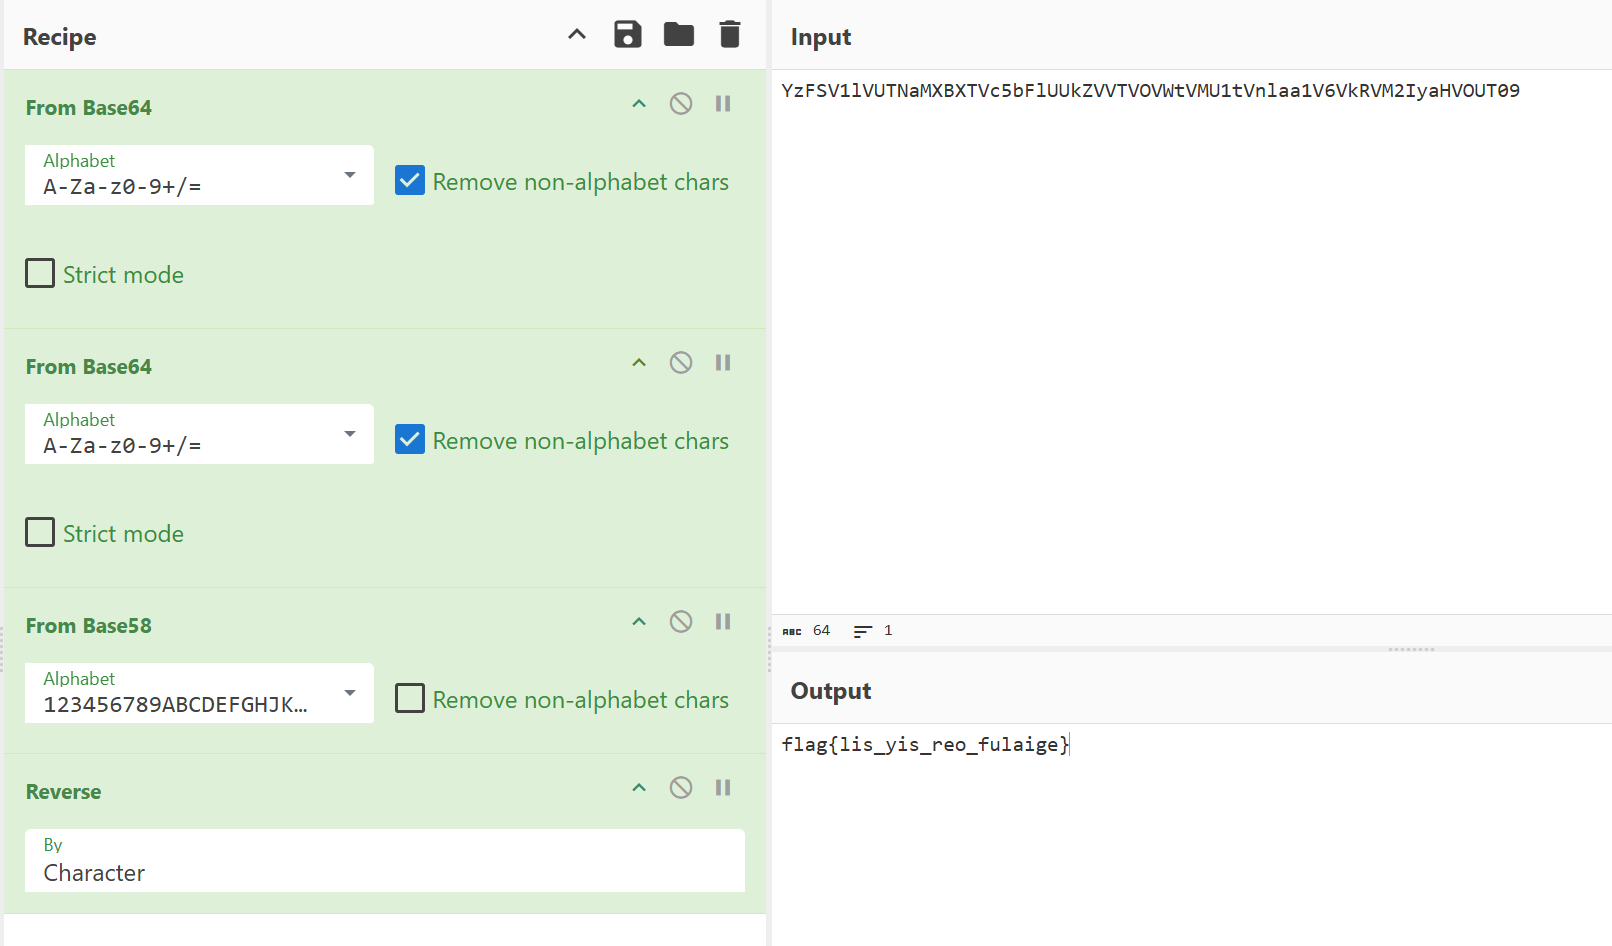Click the Save recipe icon
This screenshot has width=1612, height=946.
coord(627,35)
